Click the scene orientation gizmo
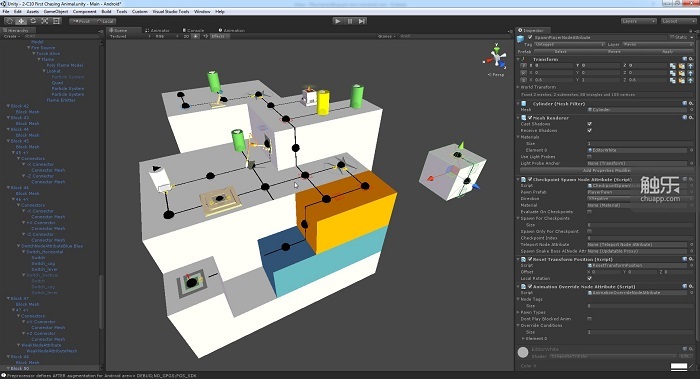This screenshot has height=379, width=700. [x=497, y=57]
